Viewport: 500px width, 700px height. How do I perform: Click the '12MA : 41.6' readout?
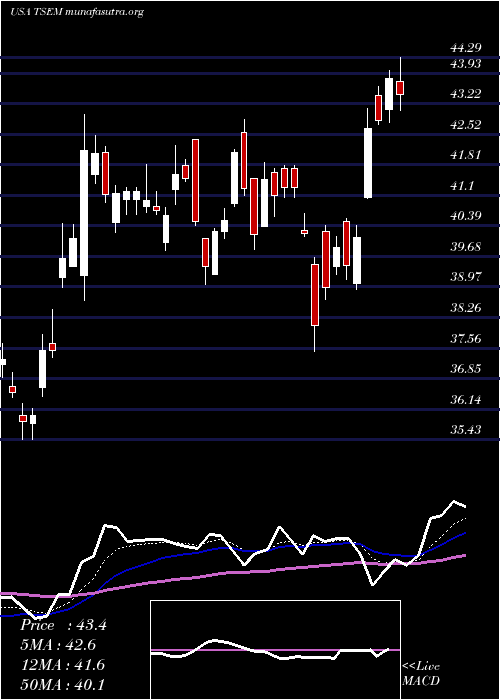(x=62, y=665)
